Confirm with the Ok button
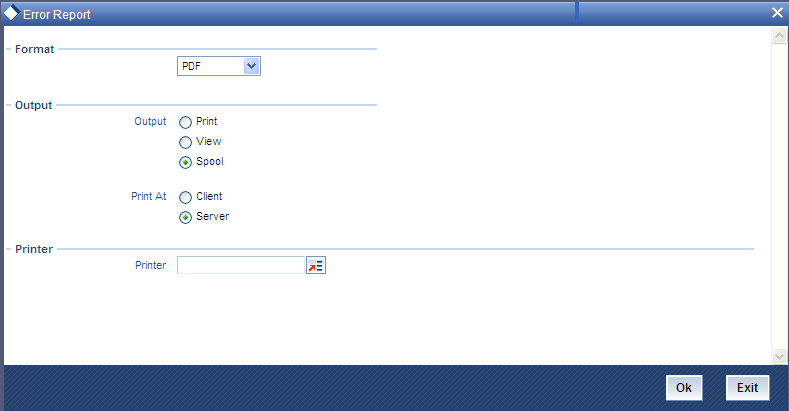This screenshot has width=789, height=411. coord(684,388)
